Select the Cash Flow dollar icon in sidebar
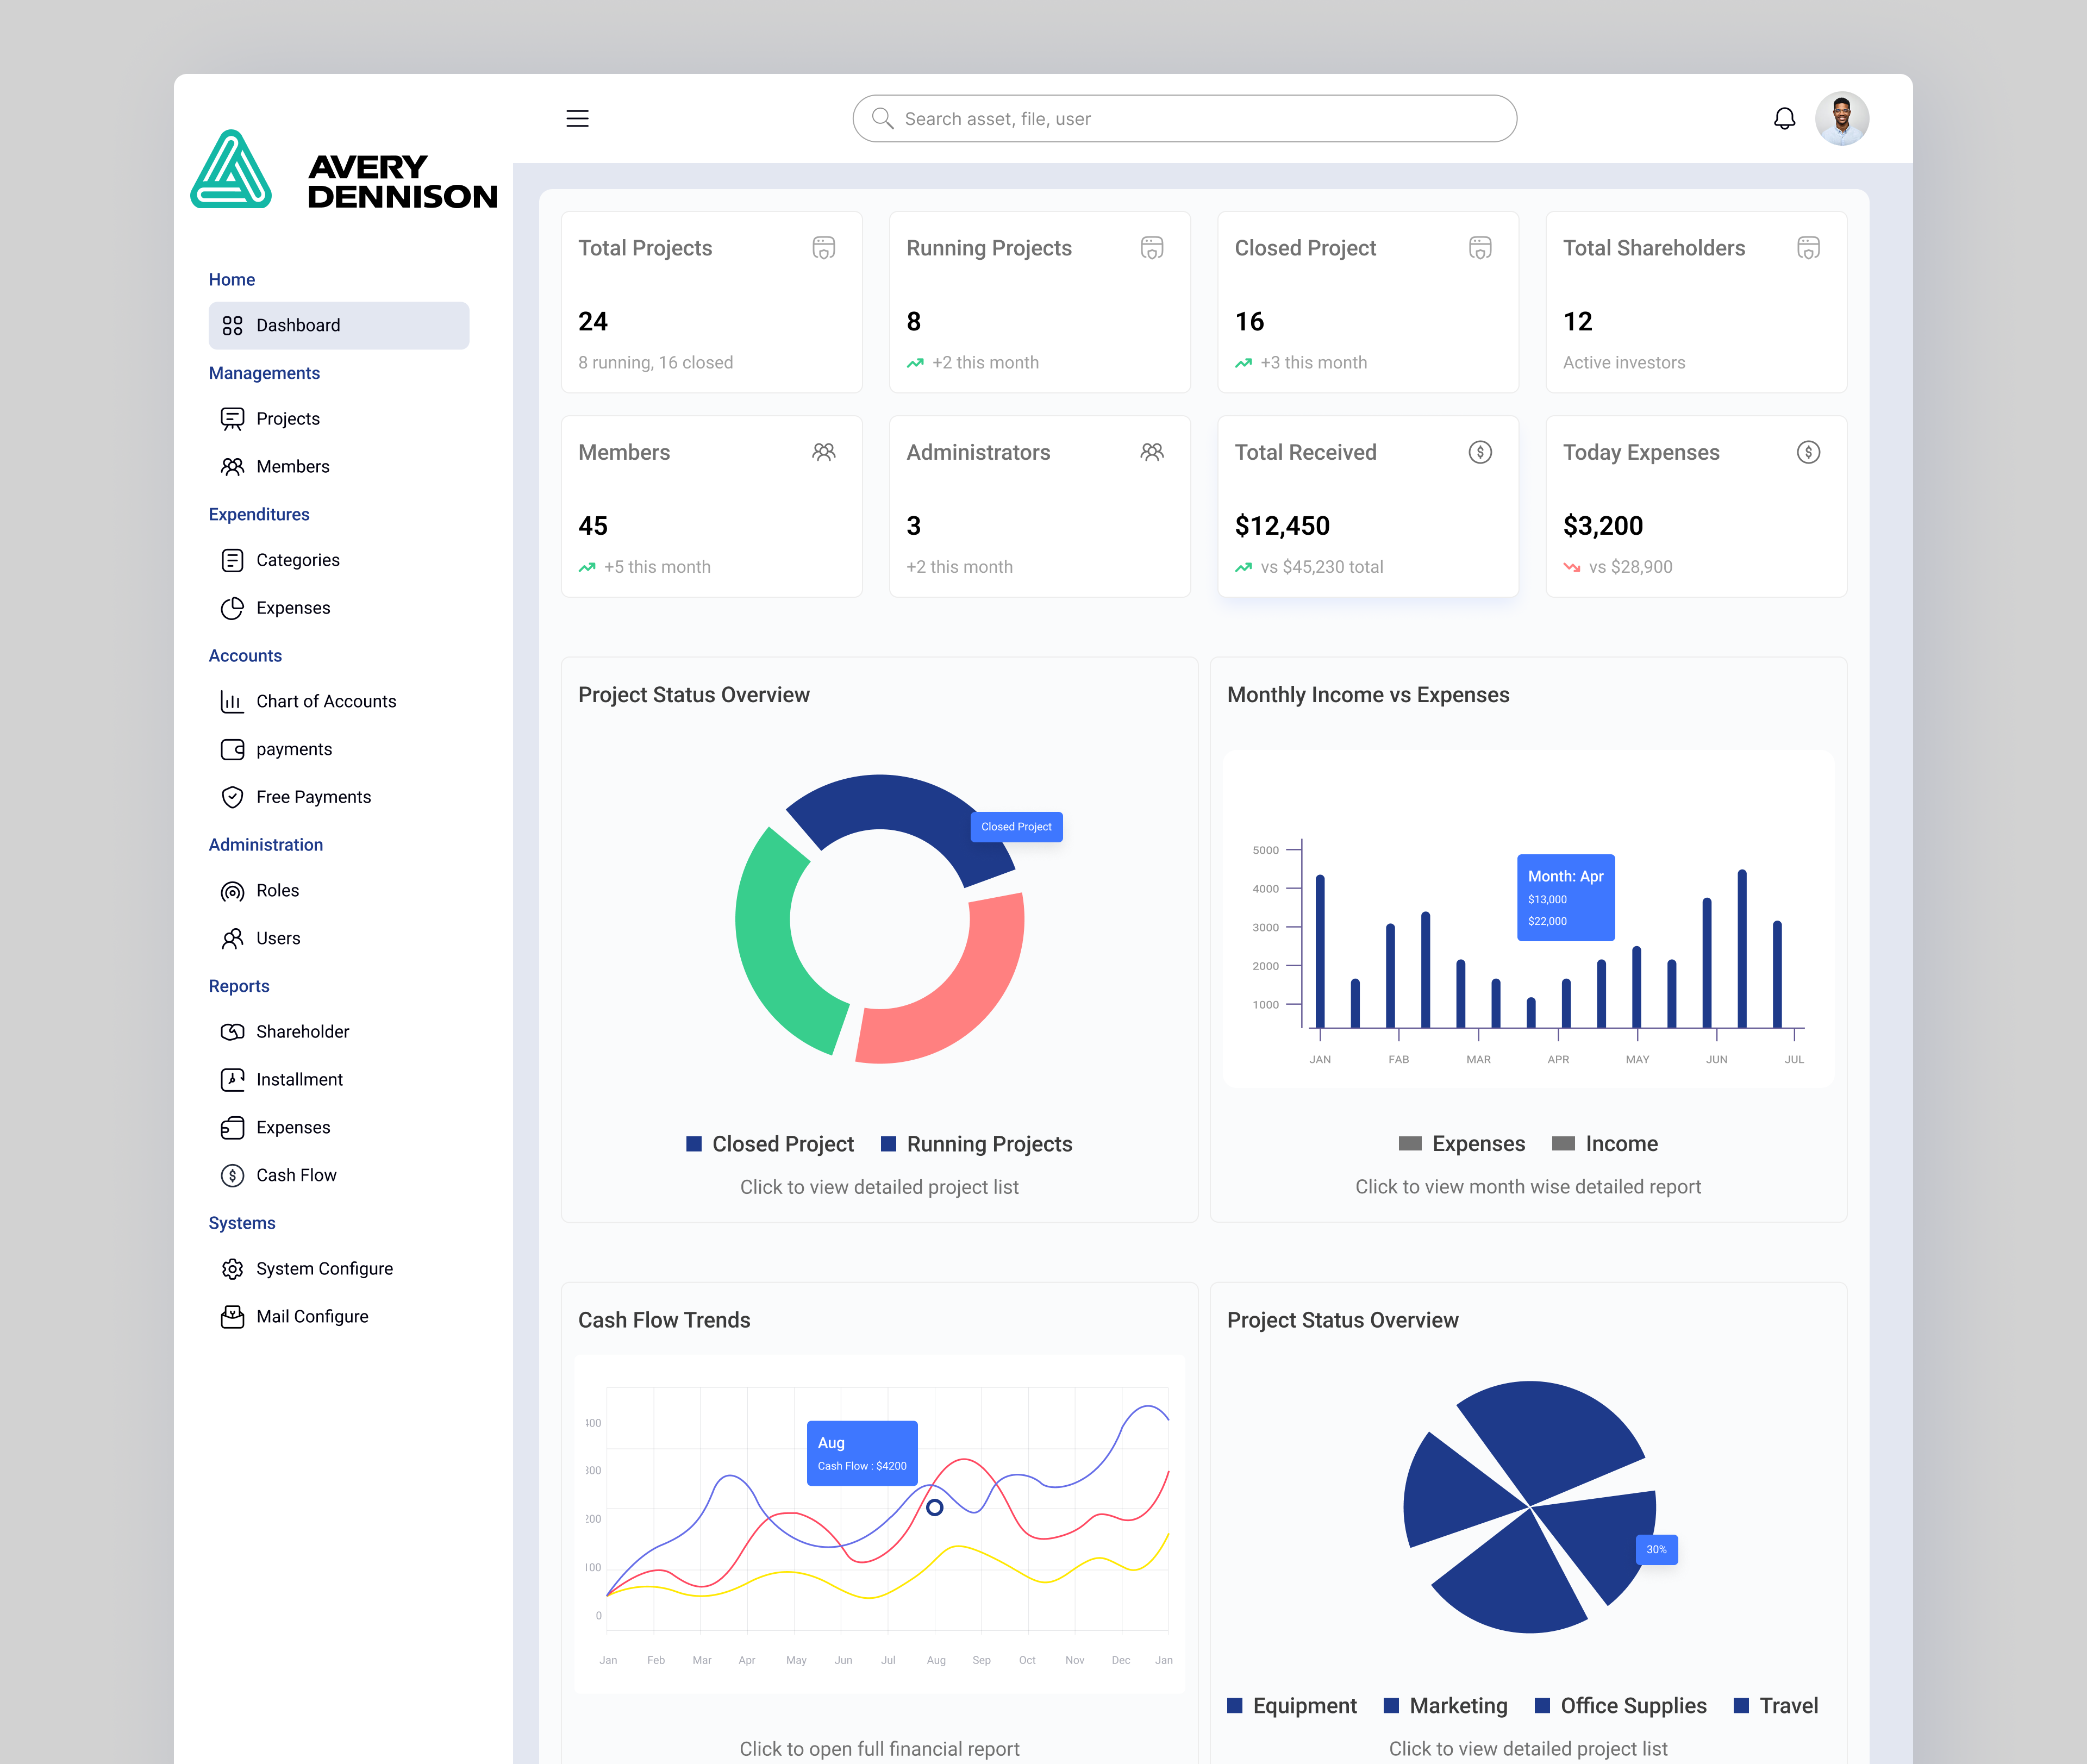The image size is (2087, 1764). 232,1175
